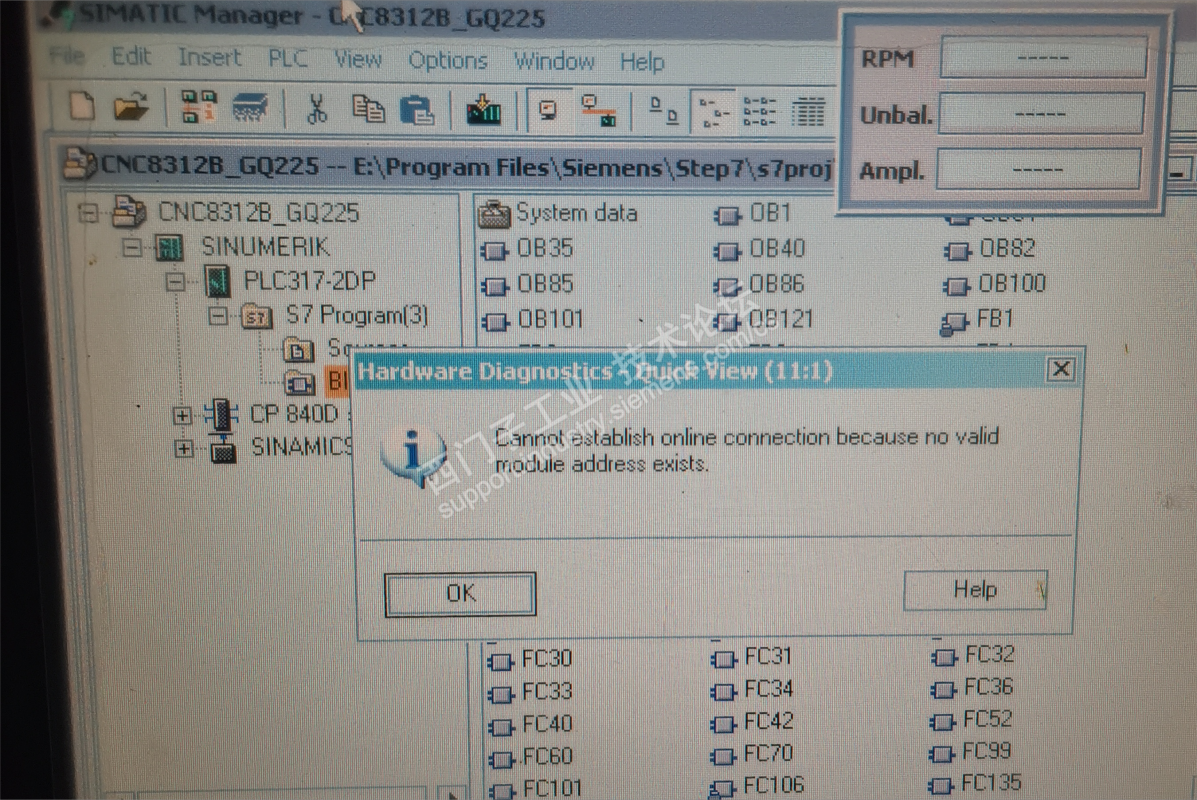Image resolution: width=1197 pixels, height=800 pixels.
Task: Collapse the PLC317-2DP node
Action: (175, 282)
